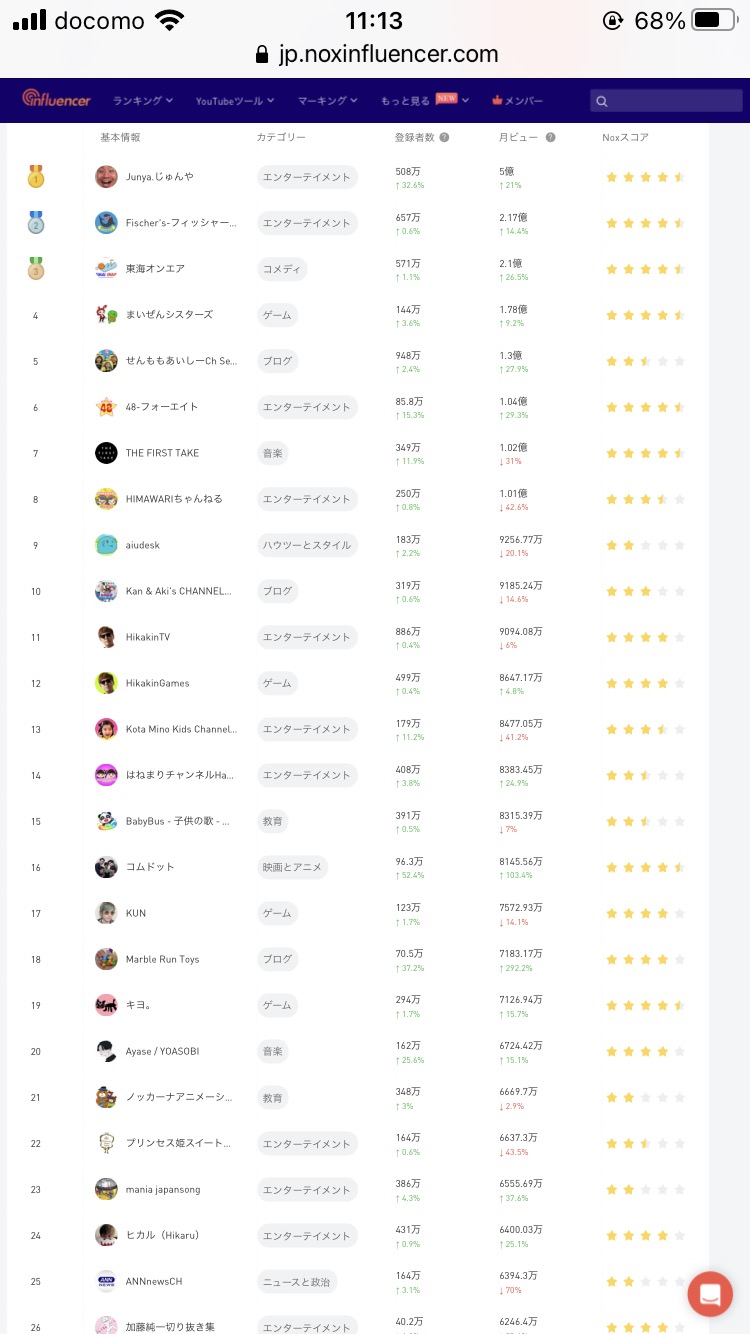Open HikakinTV channel avatar
Image resolution: width=750 pixels, height=1334 pixels.
tap(106, 637)
